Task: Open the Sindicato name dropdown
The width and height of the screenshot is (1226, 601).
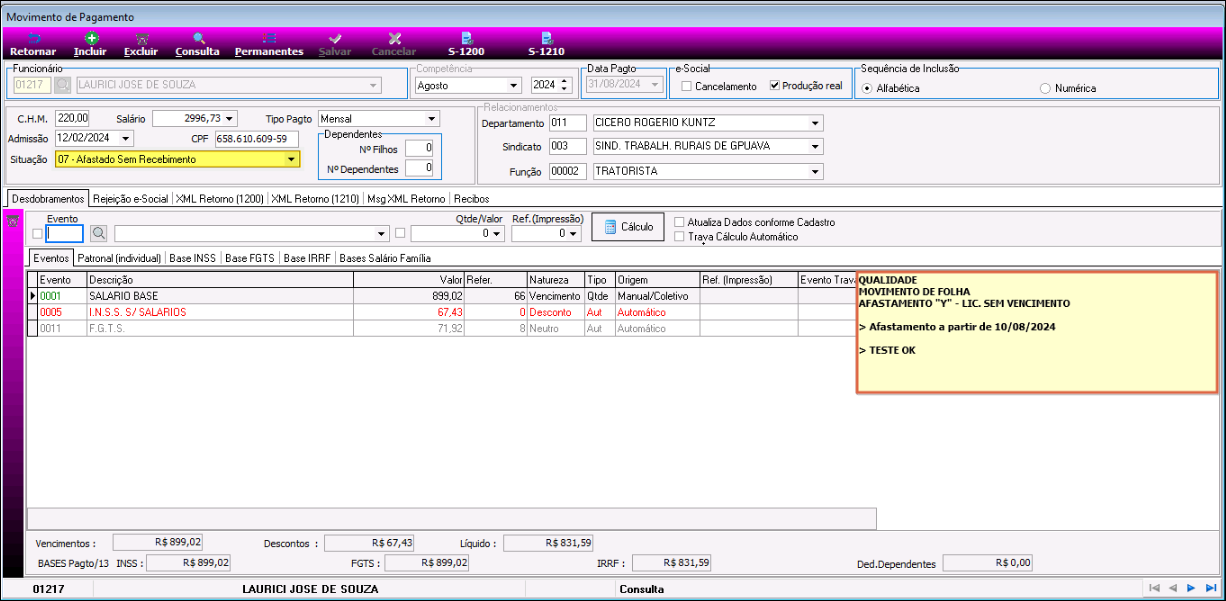Action: click(816, 146)
